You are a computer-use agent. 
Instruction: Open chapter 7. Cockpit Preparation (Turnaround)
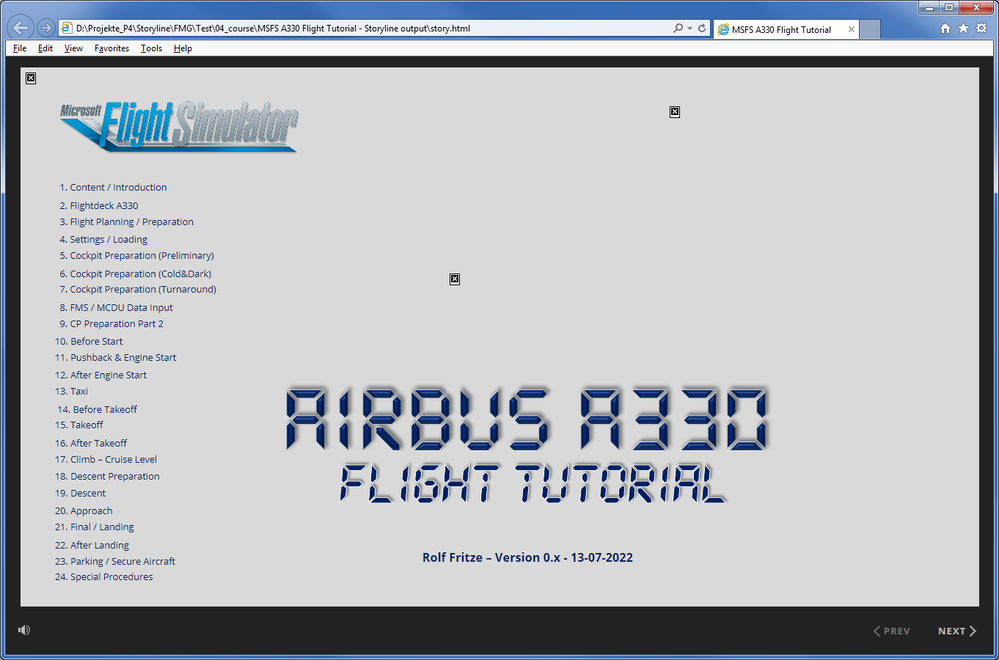click(x=138, y=289)
